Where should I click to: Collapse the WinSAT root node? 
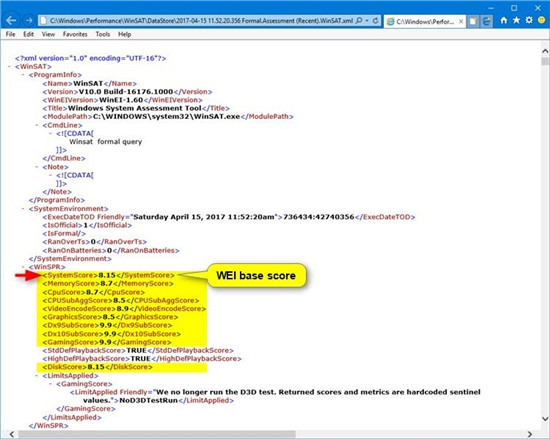pos(10,67)
